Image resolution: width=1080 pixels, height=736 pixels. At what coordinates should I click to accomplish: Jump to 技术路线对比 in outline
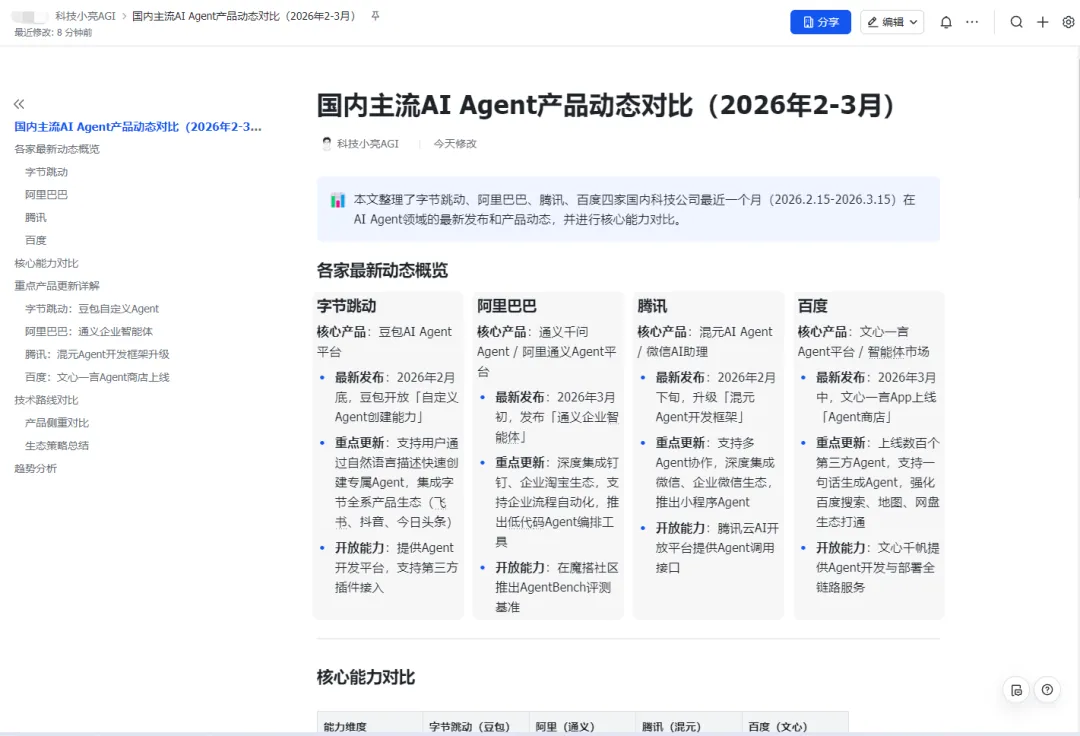(46, 399)
